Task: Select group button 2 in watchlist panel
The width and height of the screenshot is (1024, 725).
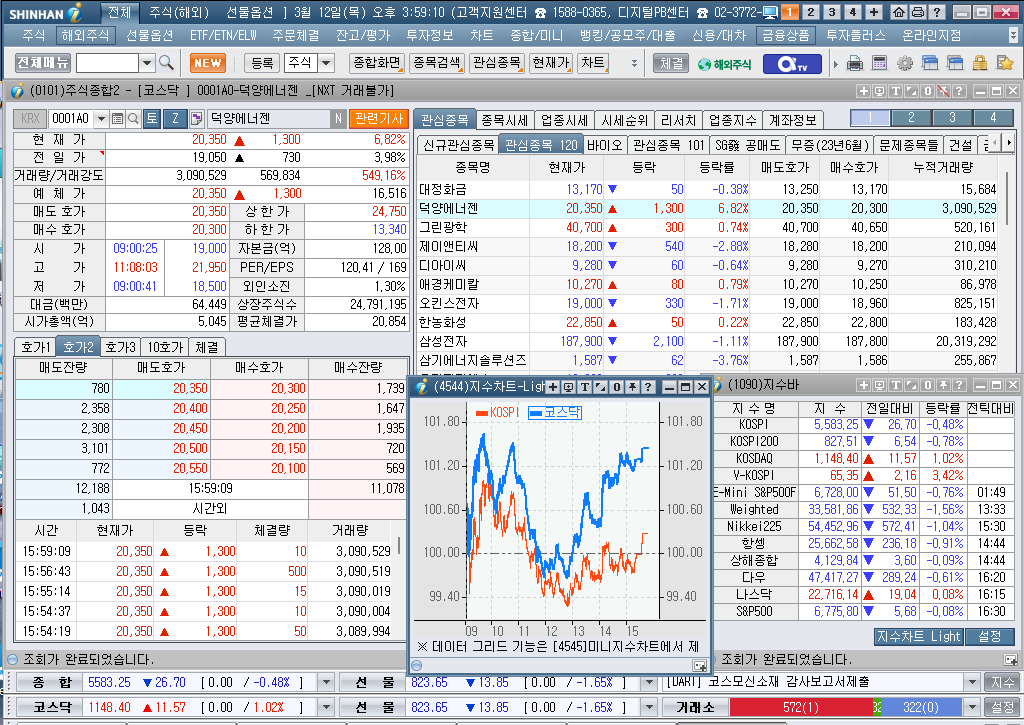Action: (912, 118)
